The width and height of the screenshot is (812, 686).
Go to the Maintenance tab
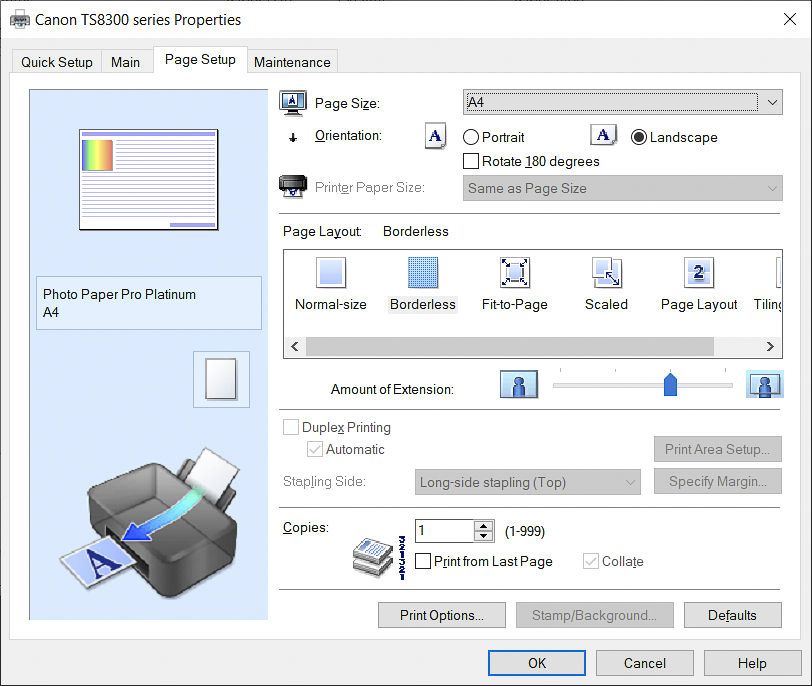point(292,62)
